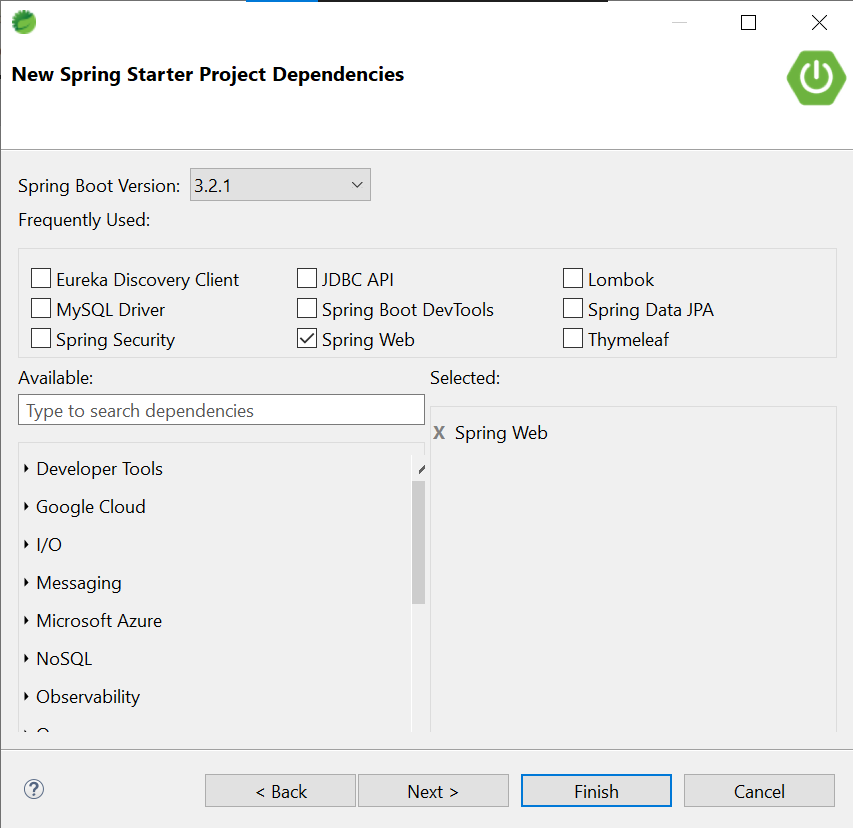This screenshot has height=828, width=853.
Task: Check Spring Data JPA
Action: (x=573, y=308)
